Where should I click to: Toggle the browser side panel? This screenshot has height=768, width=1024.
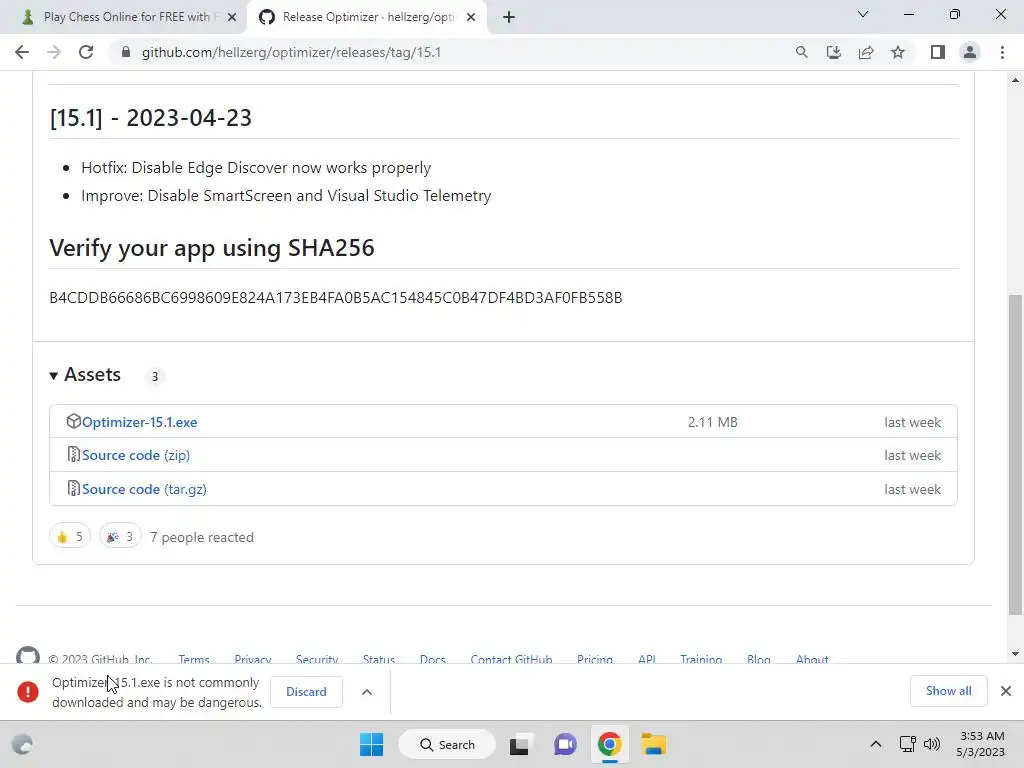point(938,52)
